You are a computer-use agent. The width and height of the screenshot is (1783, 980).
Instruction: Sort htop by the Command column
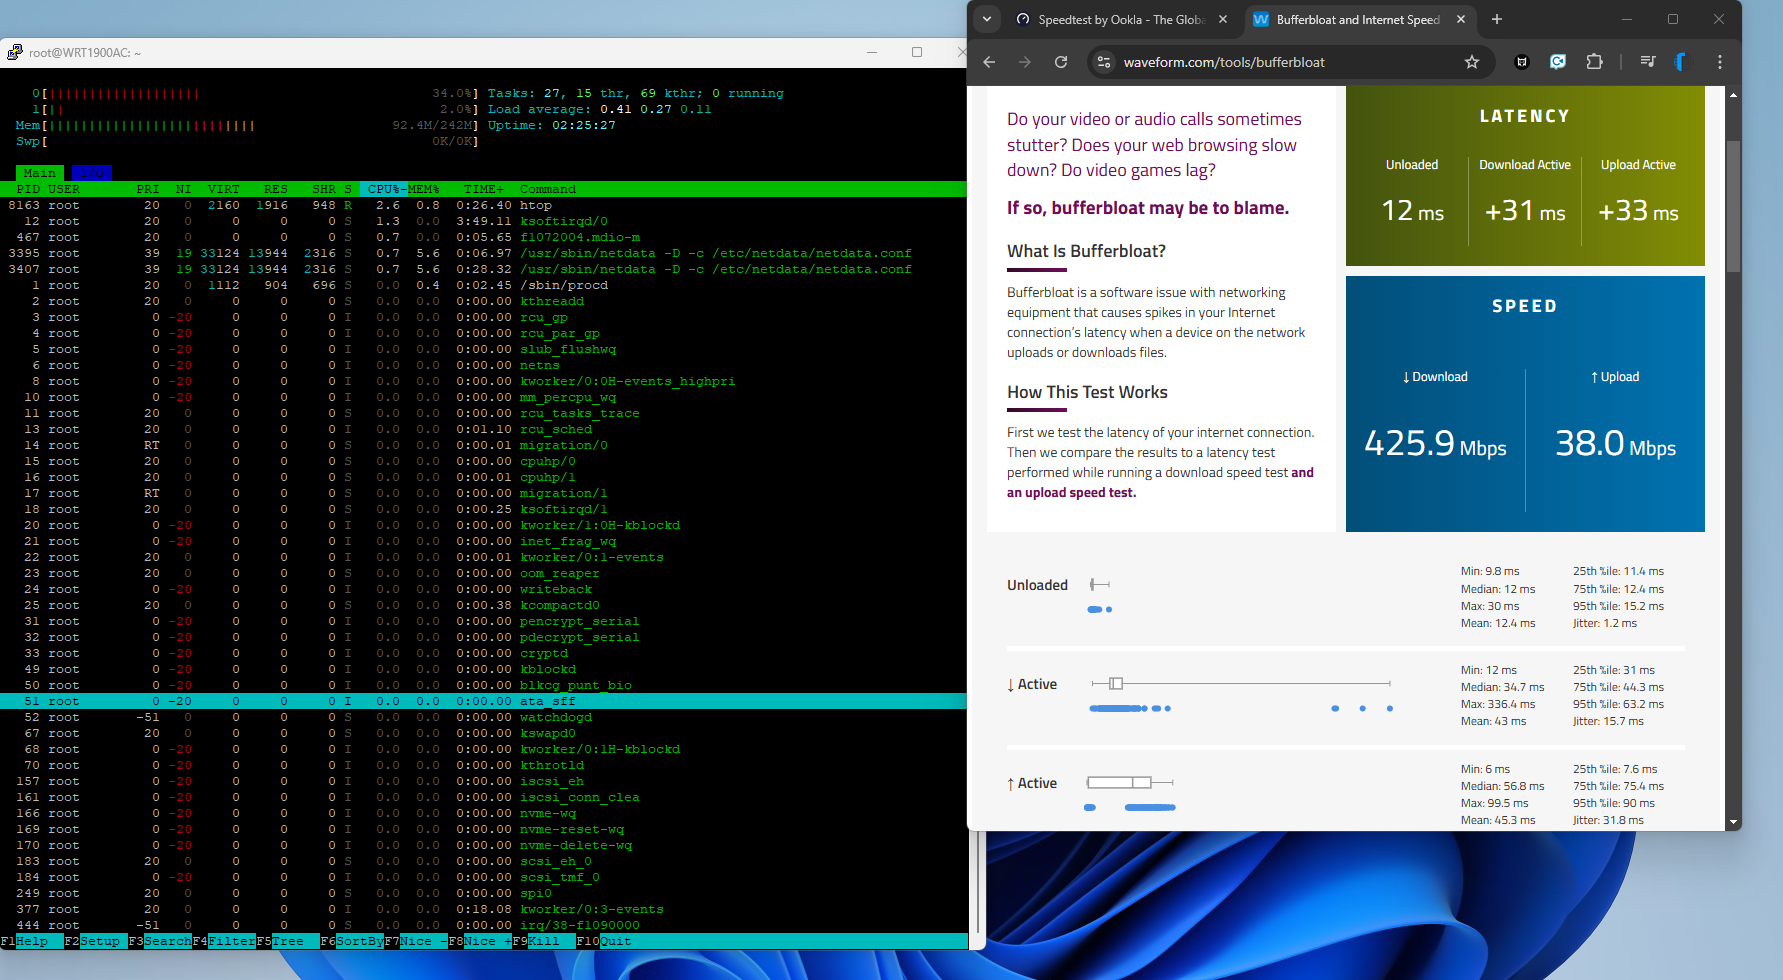click(548, 189)
